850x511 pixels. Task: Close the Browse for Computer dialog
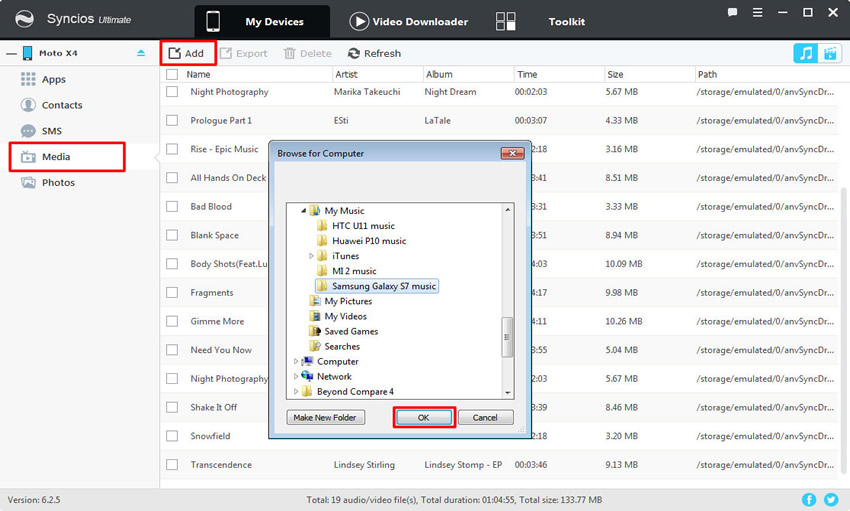point(512,153)
